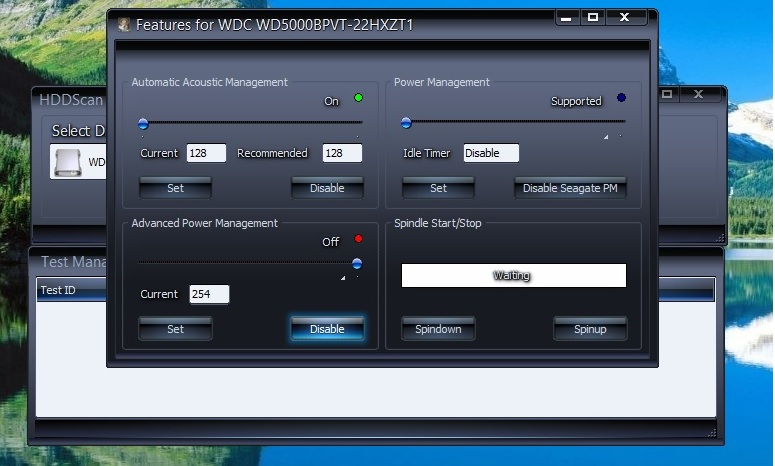The width and height of the screenshot is (775, 466).
Task: Click the hard drive icon in HDDScan window
Action: pos(68,161)
